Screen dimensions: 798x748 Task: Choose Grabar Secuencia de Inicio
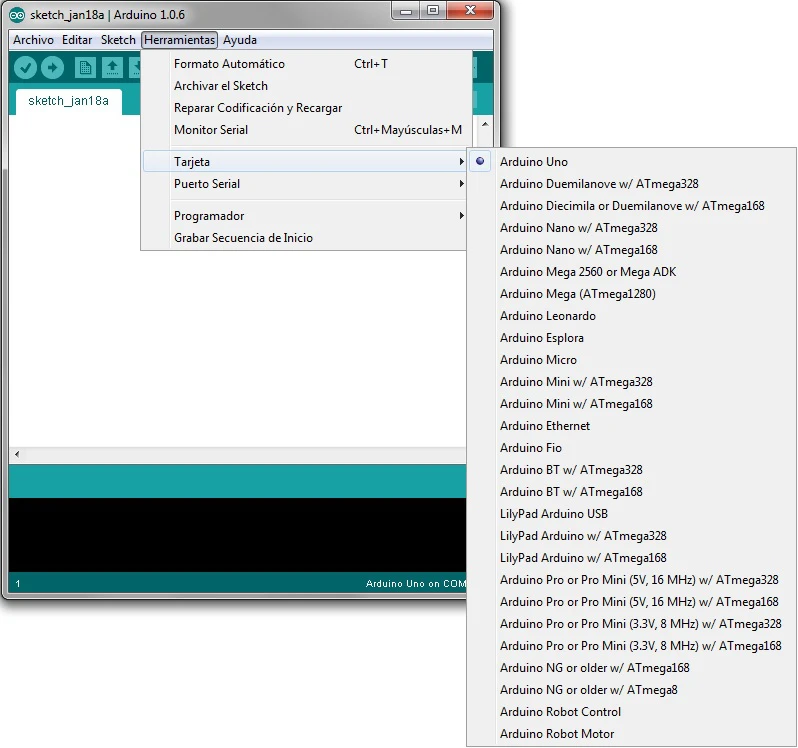pos(243,238)
